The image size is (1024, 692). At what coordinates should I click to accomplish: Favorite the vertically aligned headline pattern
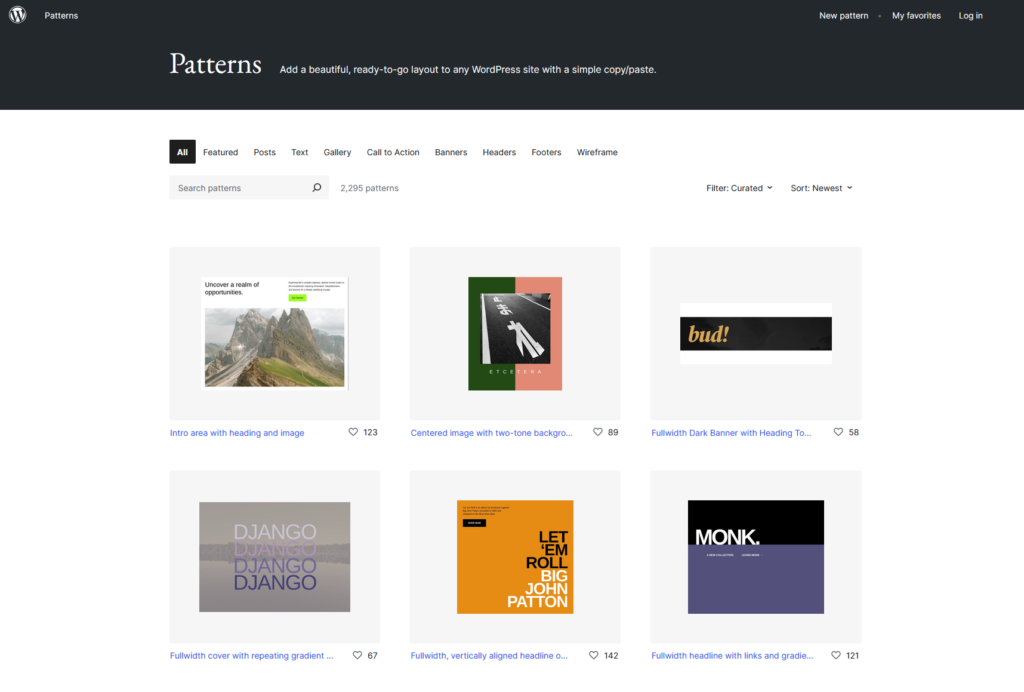(594, 655)
